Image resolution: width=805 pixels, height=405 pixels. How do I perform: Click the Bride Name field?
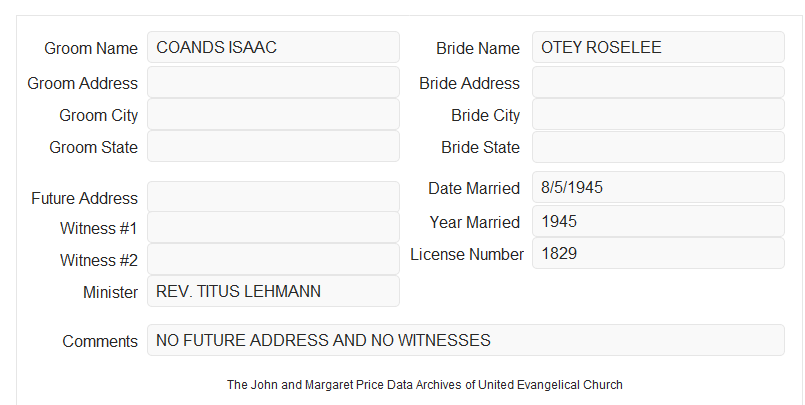658,47
